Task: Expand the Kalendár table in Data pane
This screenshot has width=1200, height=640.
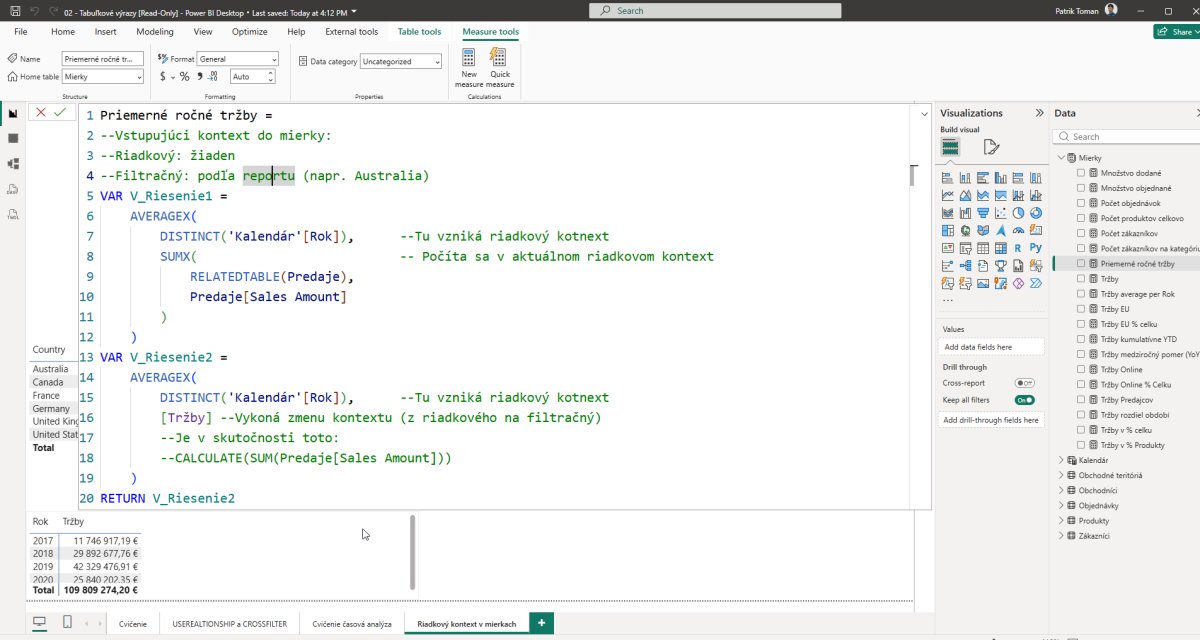Action: [1061, 460]
